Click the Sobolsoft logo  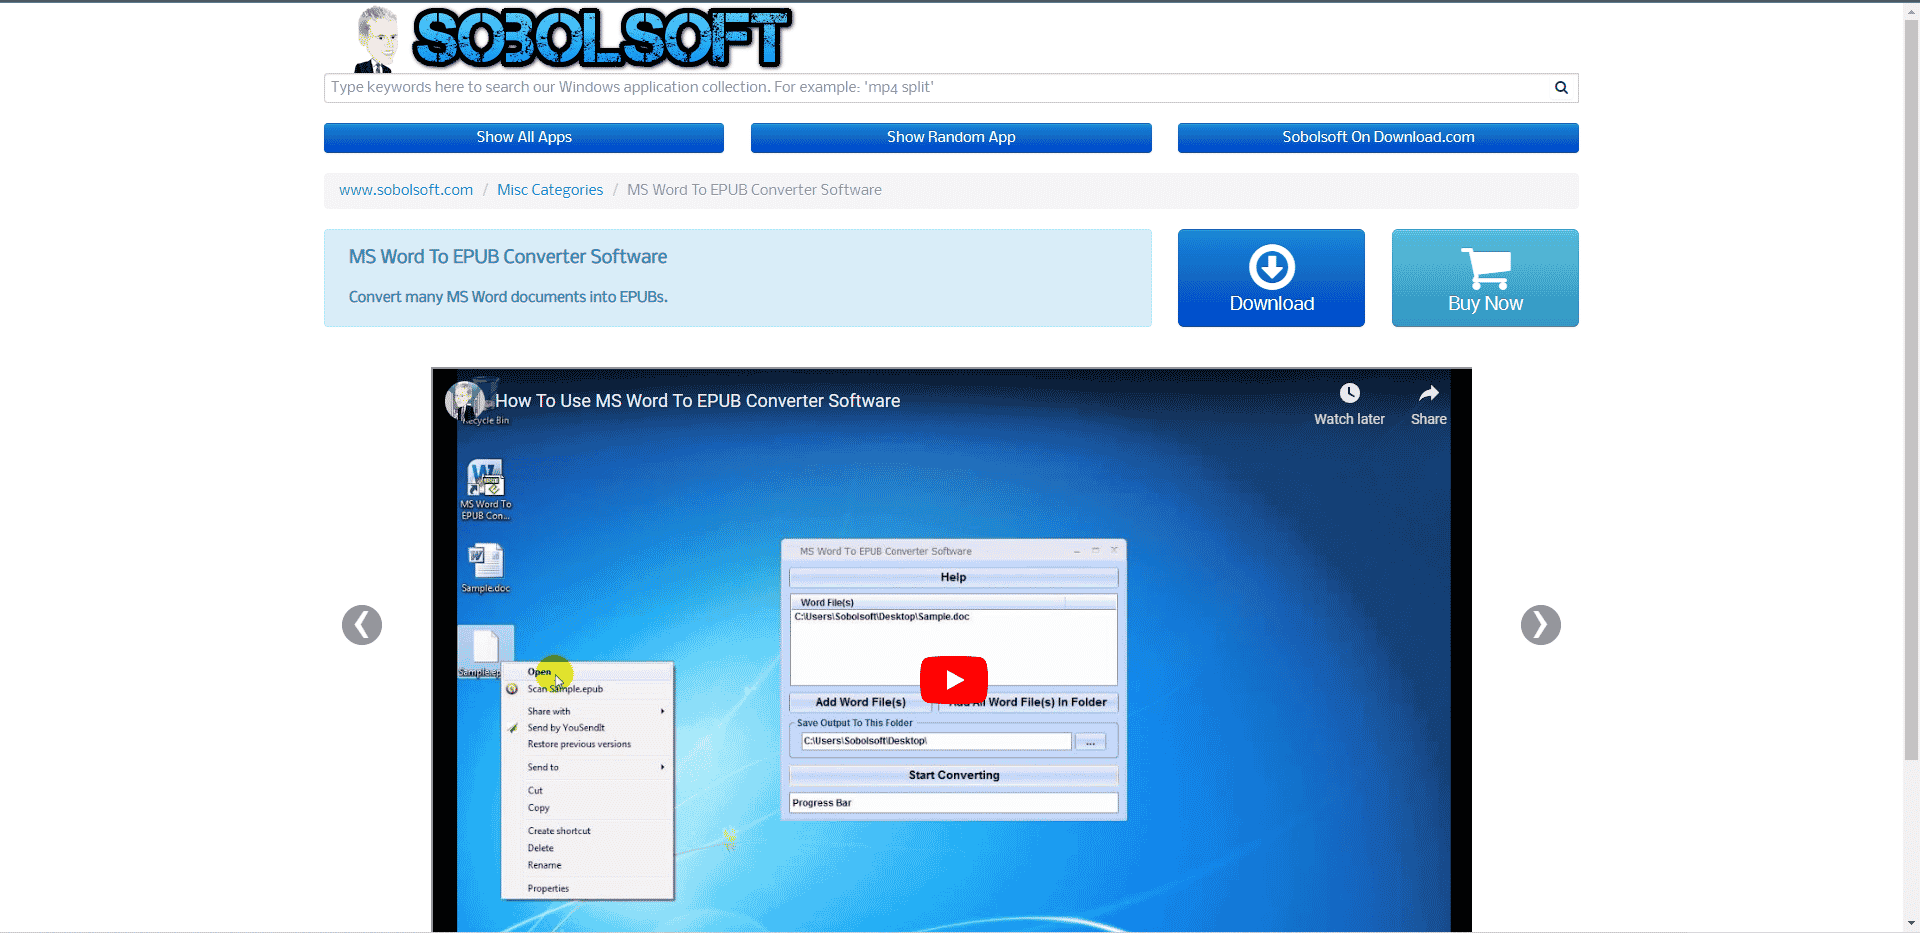tap(574, 38)
